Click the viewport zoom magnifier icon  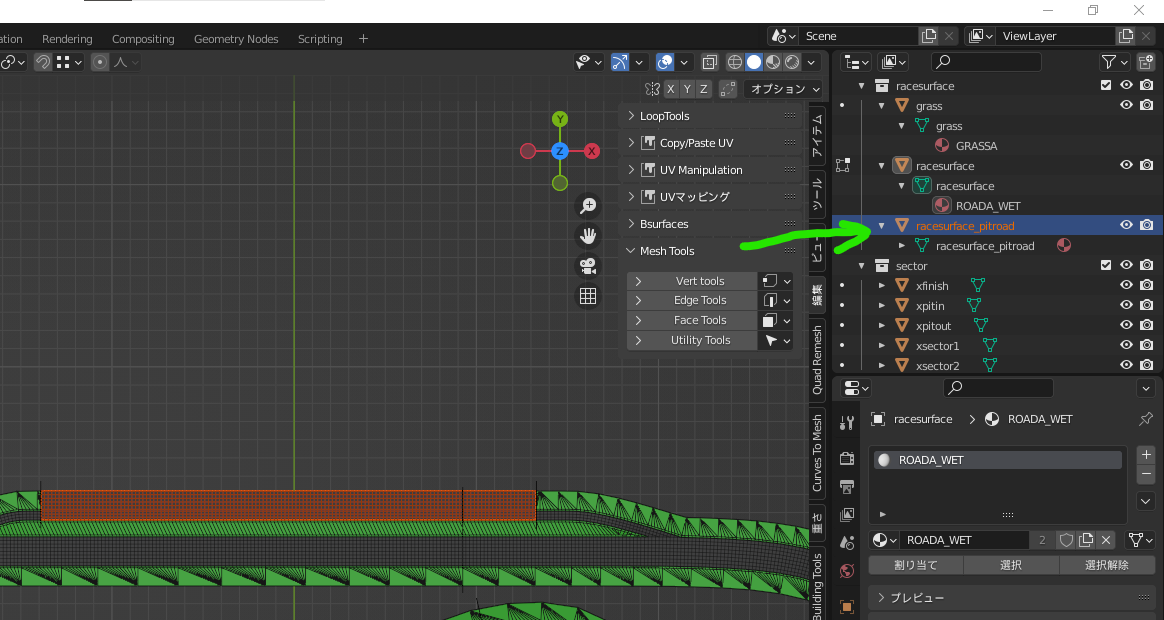[588, 206]
